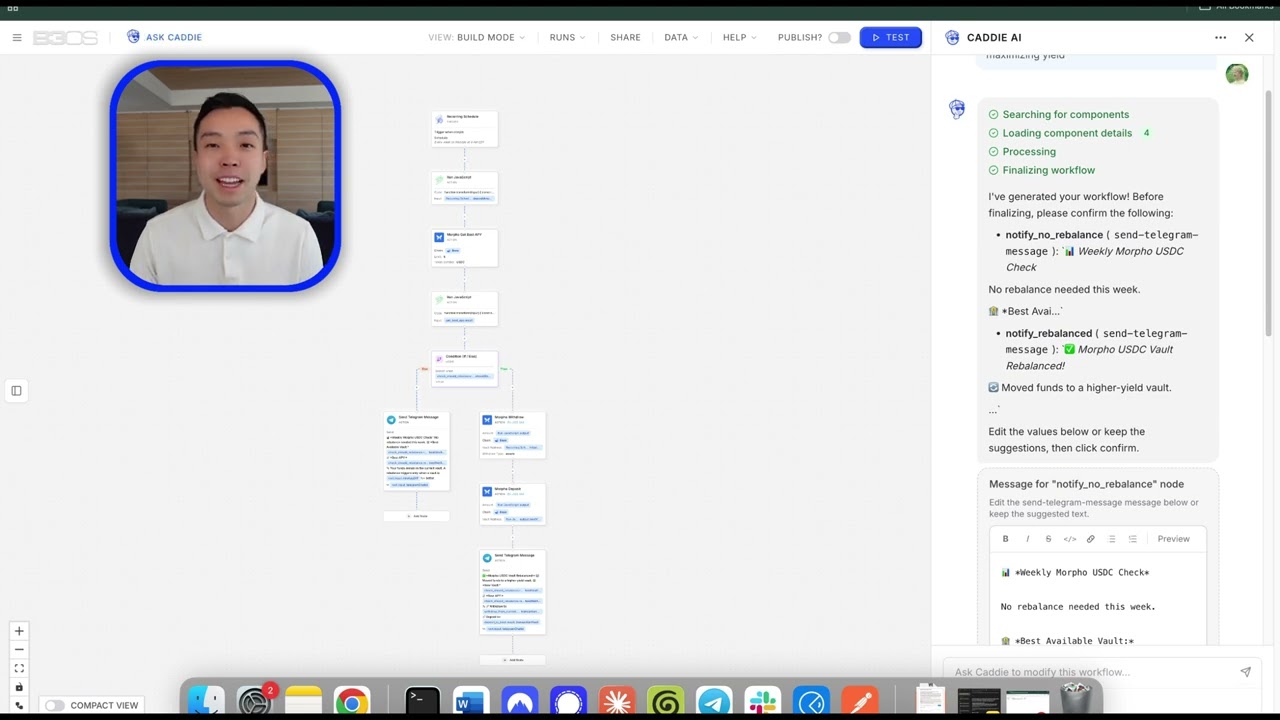Insert a bulleted list in editor

coord(1112,539)
